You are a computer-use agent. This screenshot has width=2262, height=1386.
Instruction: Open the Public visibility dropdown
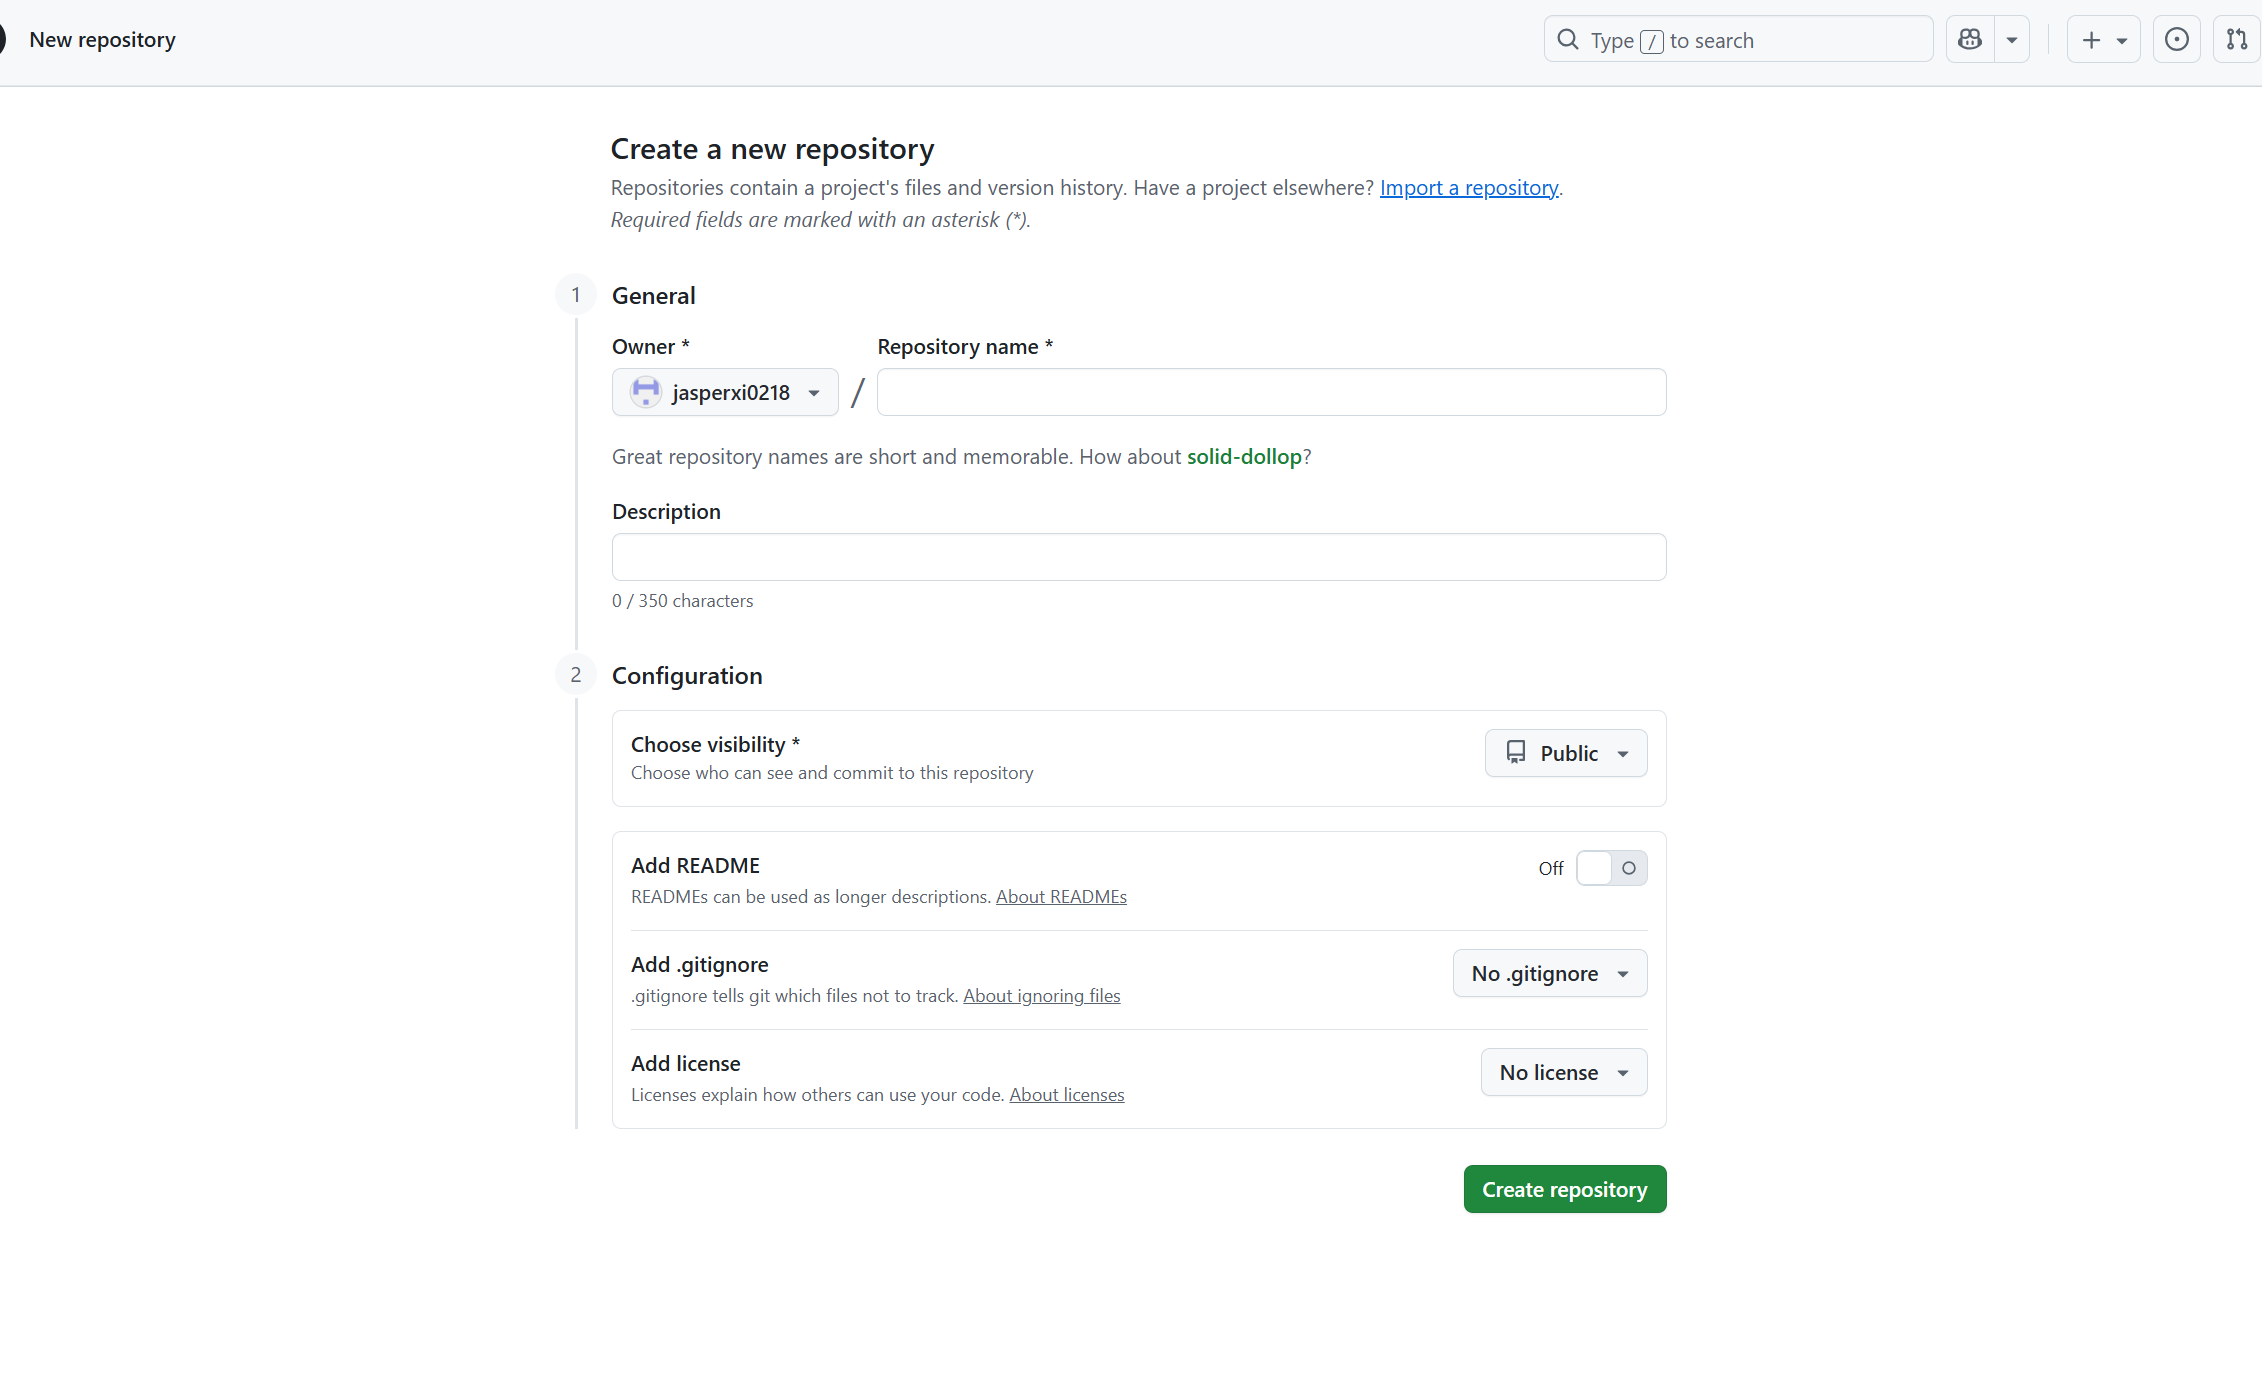(x=1566, y=753)
